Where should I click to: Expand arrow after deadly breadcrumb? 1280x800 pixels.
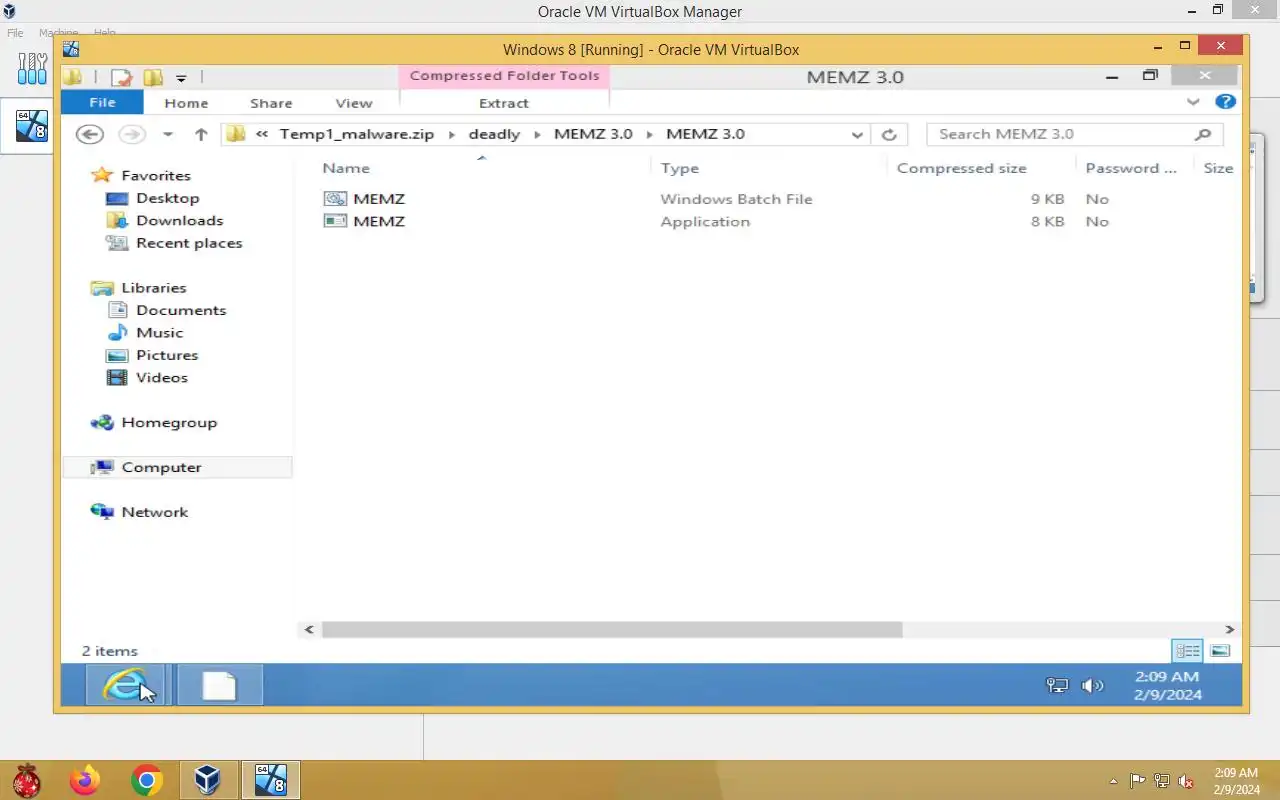point(537,134)
